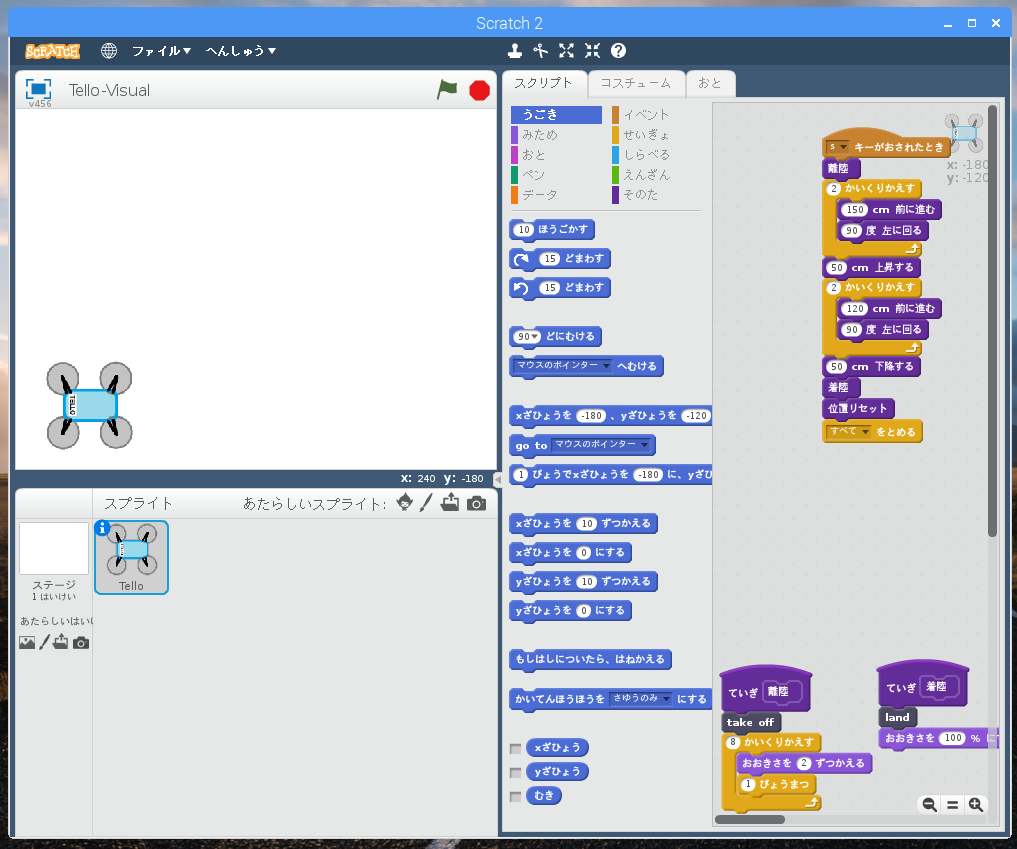The width and height of the screenshot is (1017, 849).
Task: Click the Tello drone on stage
Action: (x=90, y=405)
